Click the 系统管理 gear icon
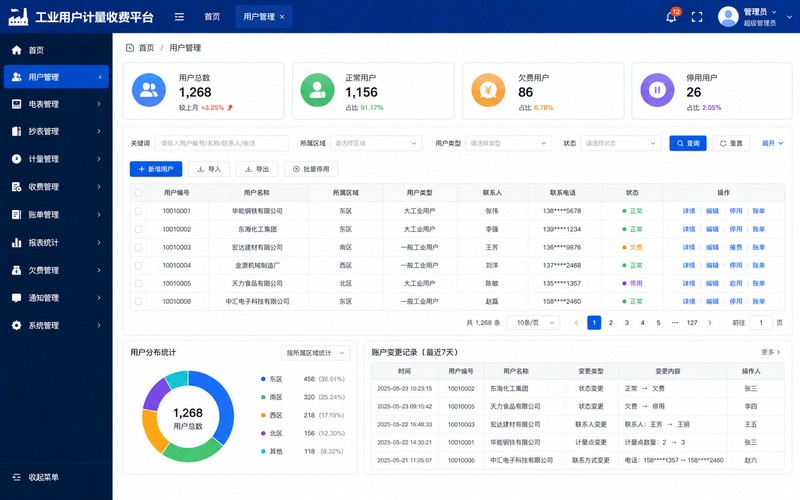The height and width of the screenshot is (500, 800). [16, 326]
